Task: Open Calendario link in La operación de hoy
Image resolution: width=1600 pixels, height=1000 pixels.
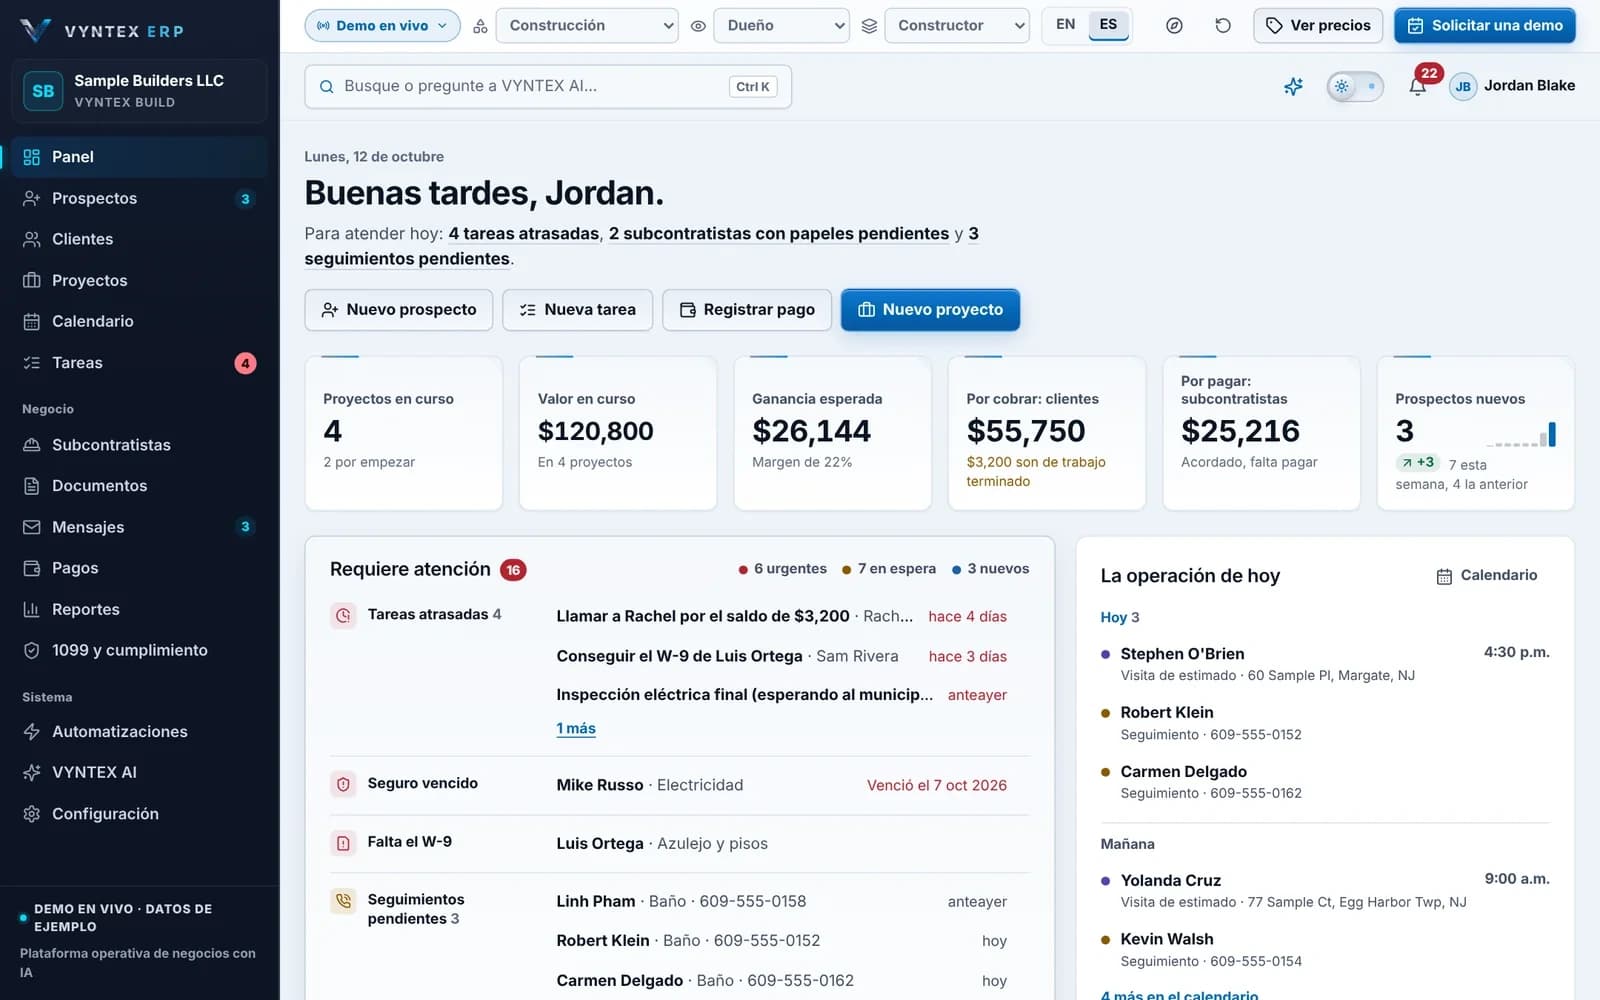Action: [1487, 575]
